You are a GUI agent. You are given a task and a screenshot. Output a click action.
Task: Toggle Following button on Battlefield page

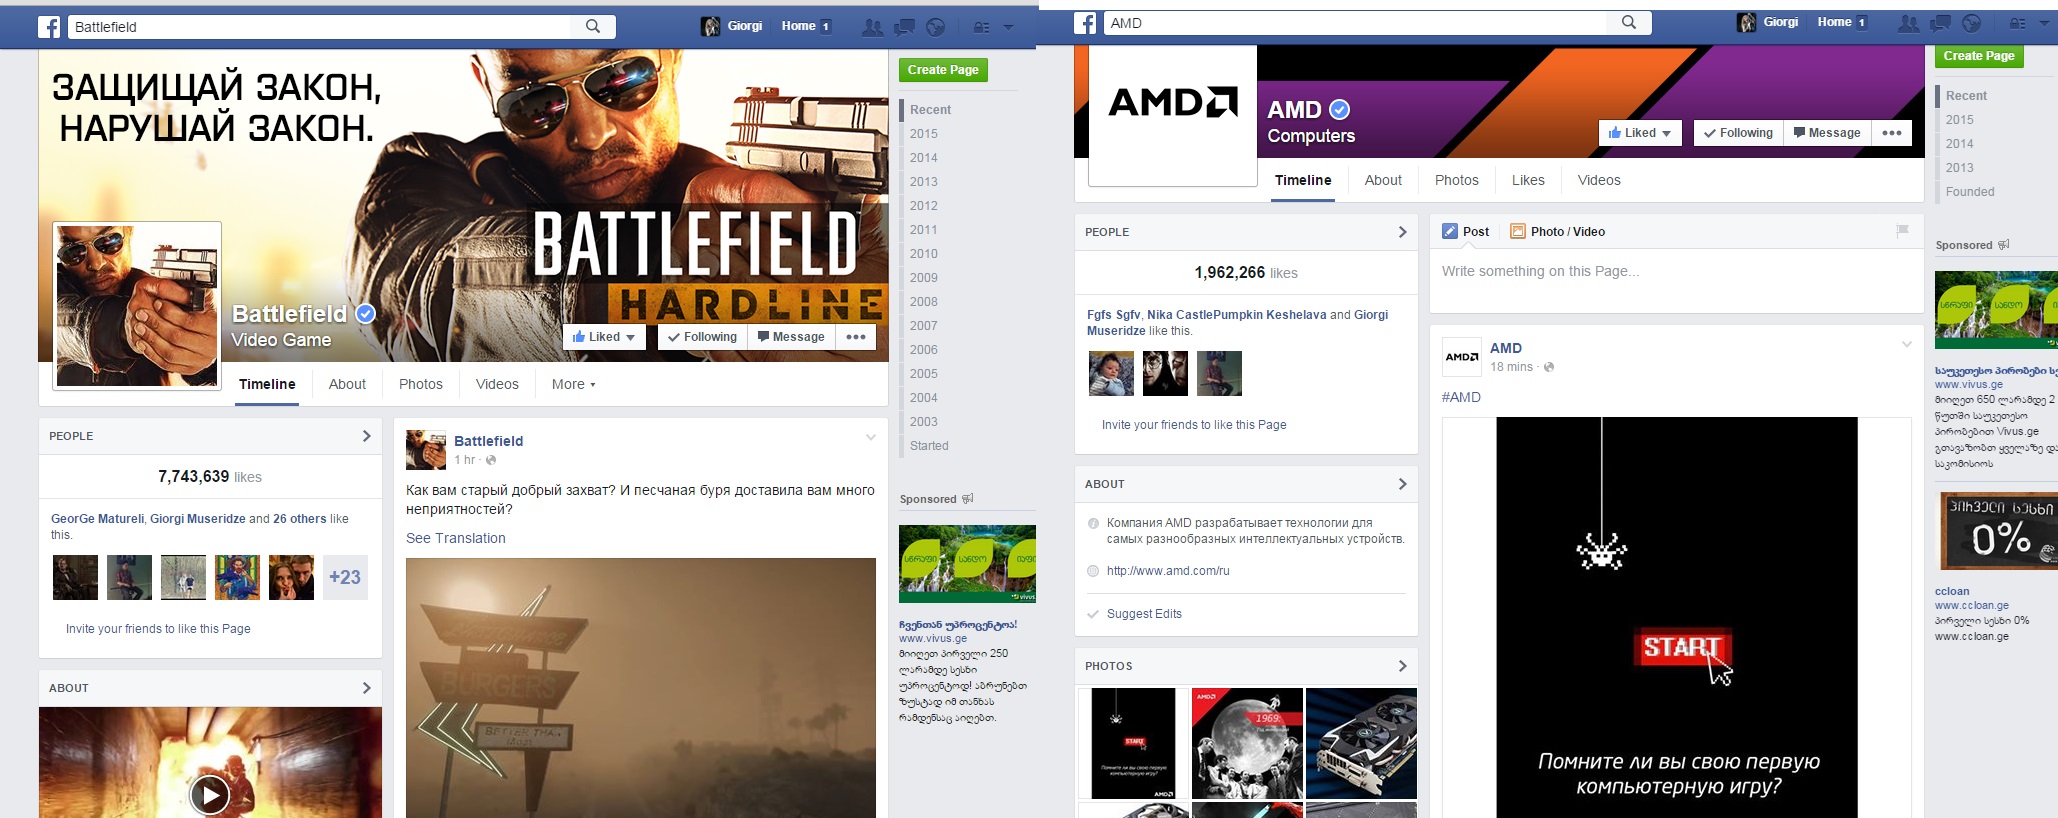702,337
